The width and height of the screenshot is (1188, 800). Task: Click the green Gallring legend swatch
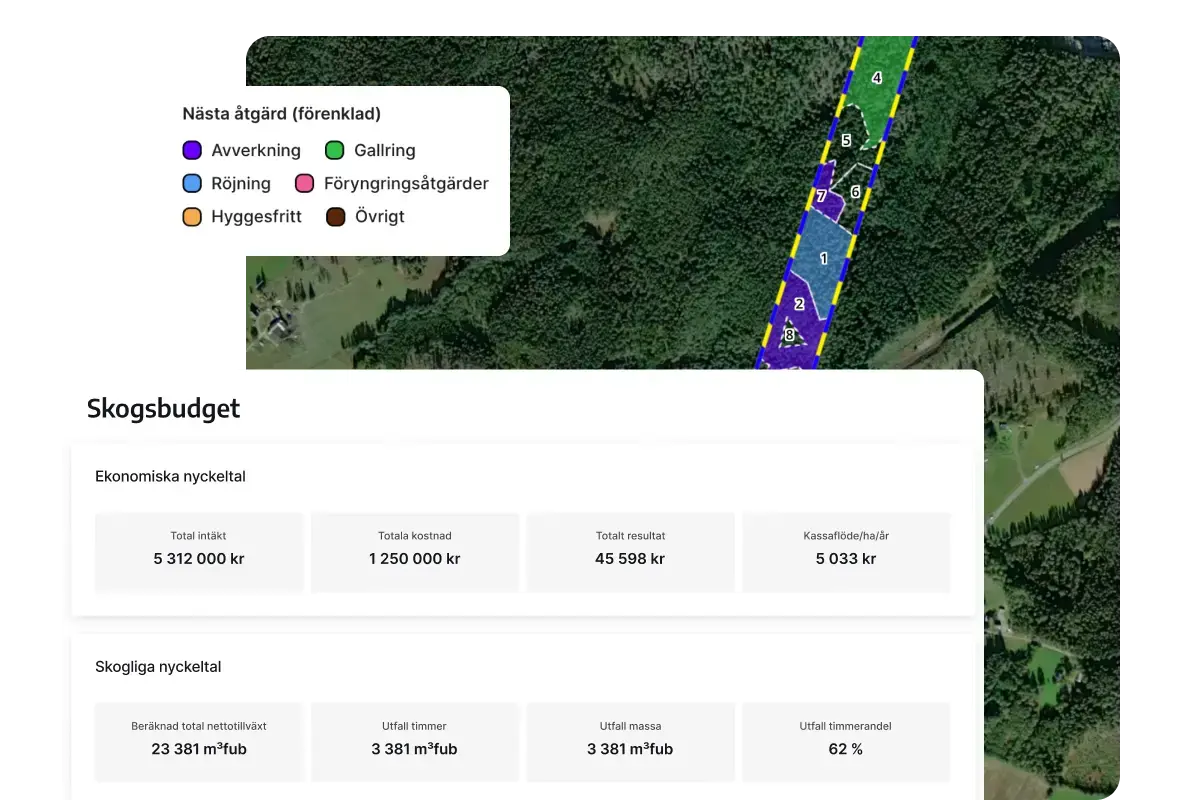pos(335,151)
